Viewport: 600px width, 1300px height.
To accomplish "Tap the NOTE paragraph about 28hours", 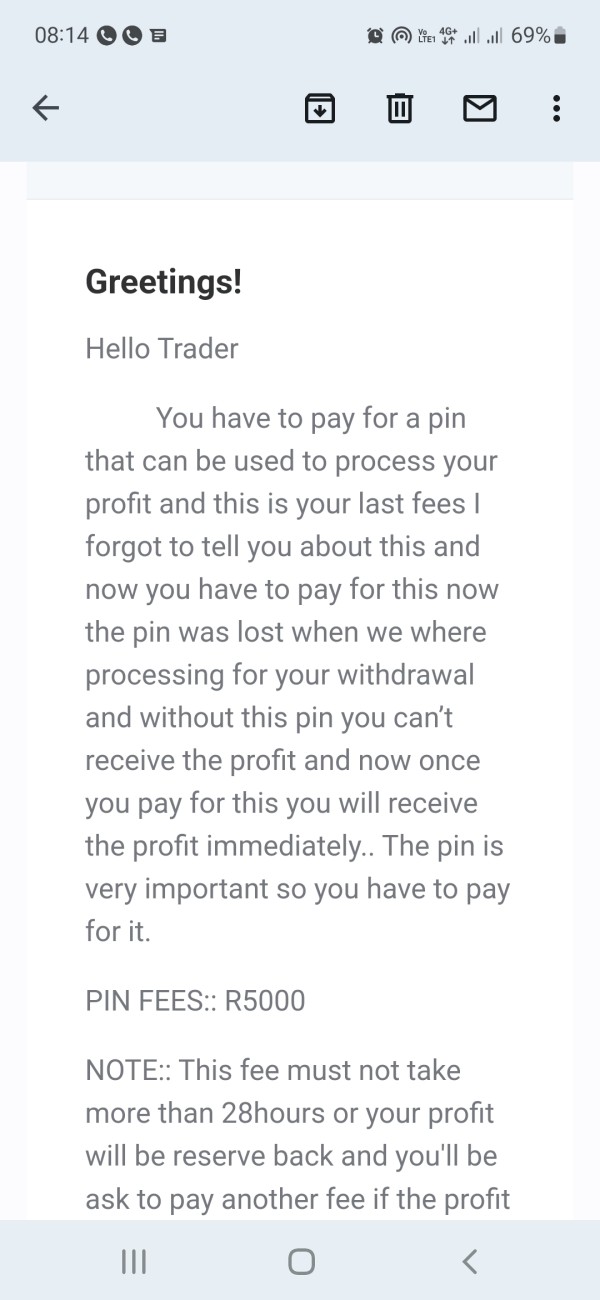I will point(298,1134).
